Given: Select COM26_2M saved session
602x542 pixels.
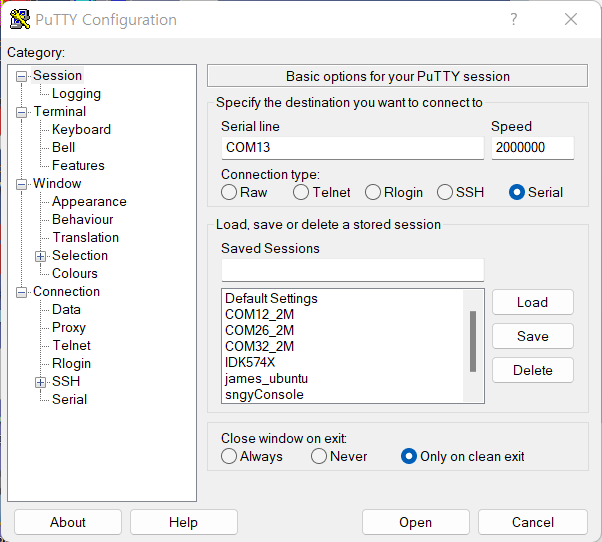Looking at the screenshot, I should point(260,330).
